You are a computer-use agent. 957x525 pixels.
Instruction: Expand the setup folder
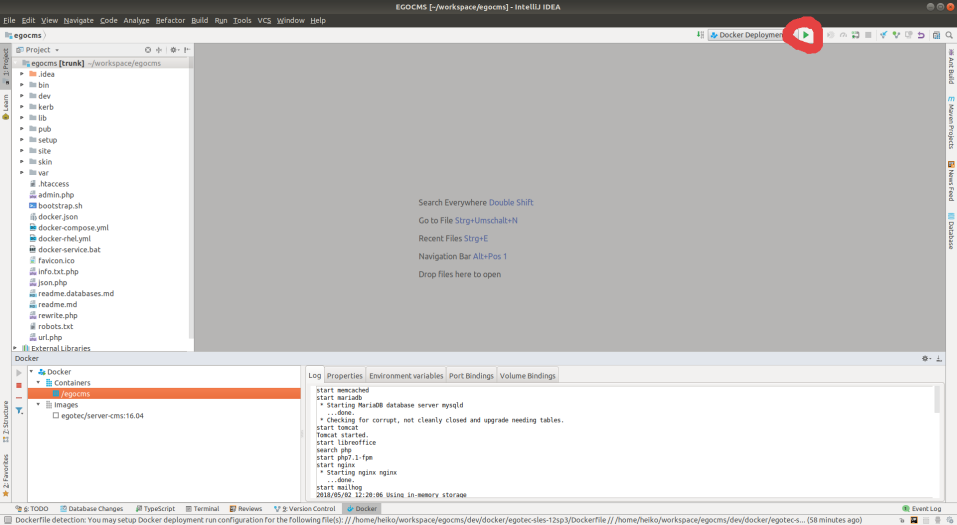pos(22,140)
